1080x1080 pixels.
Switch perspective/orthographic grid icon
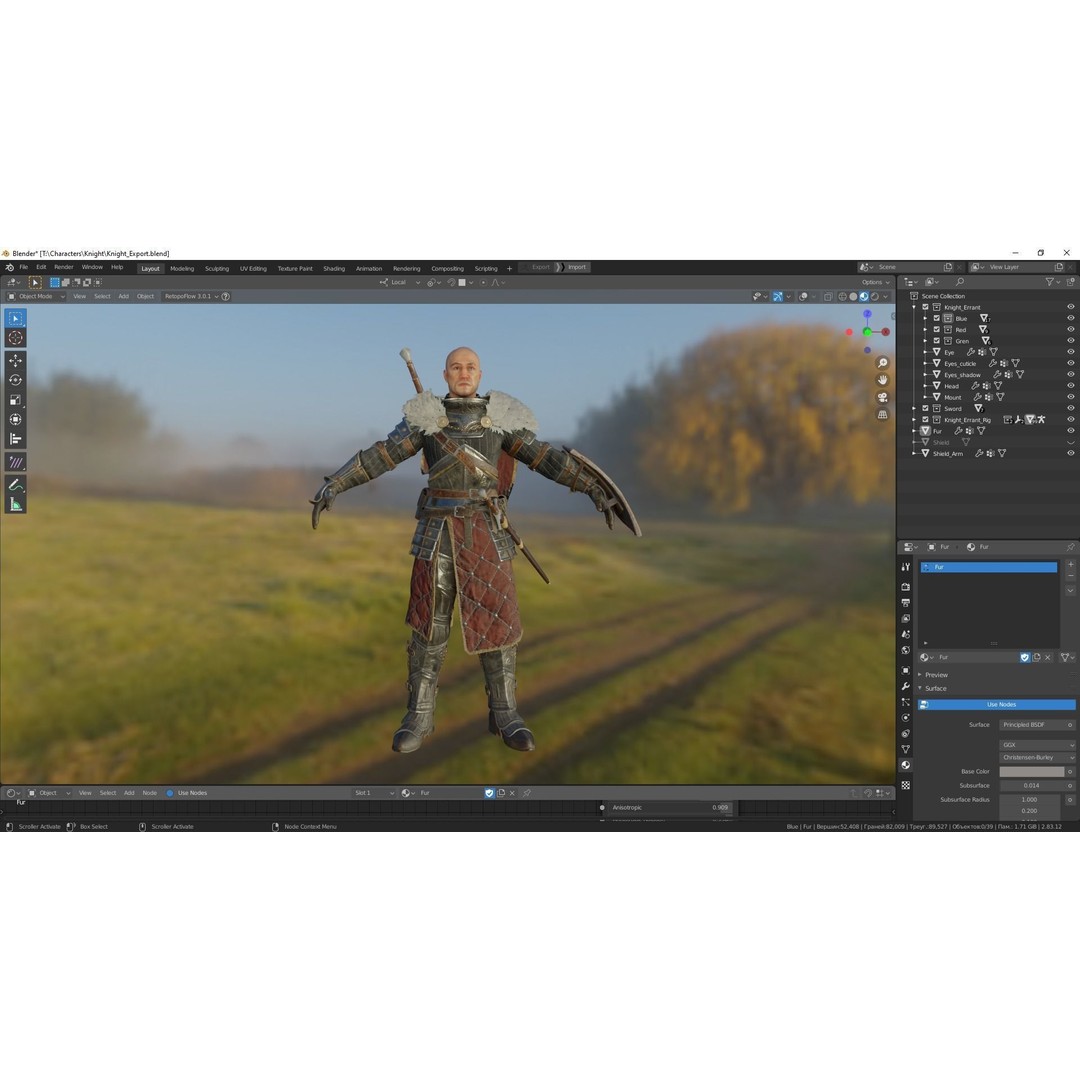[x=882, y=415]
